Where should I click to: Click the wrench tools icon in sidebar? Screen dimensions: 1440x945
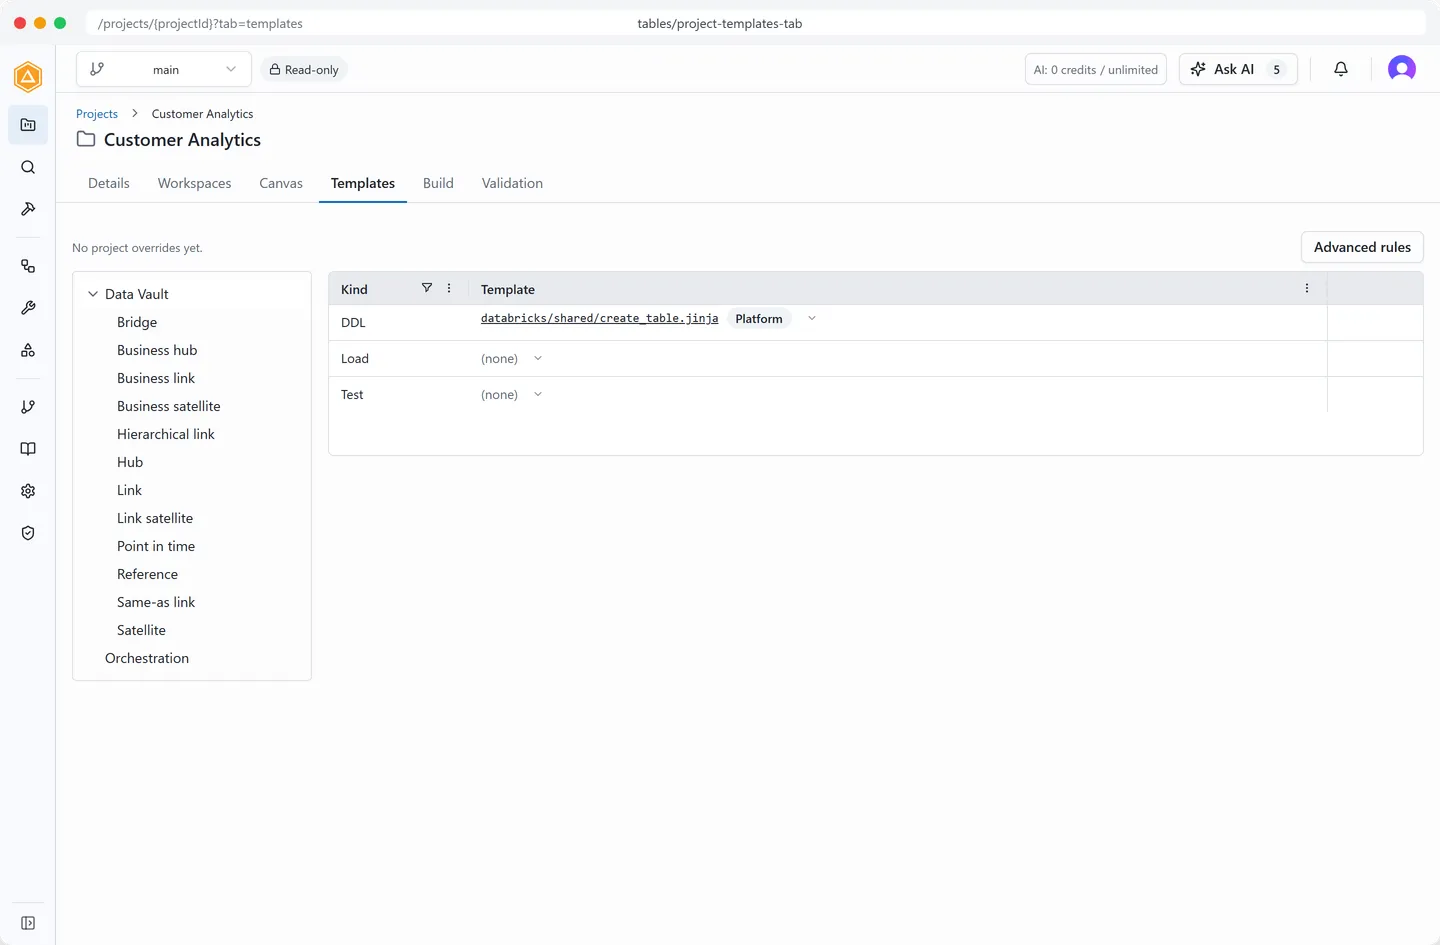(x=28, y=308)
